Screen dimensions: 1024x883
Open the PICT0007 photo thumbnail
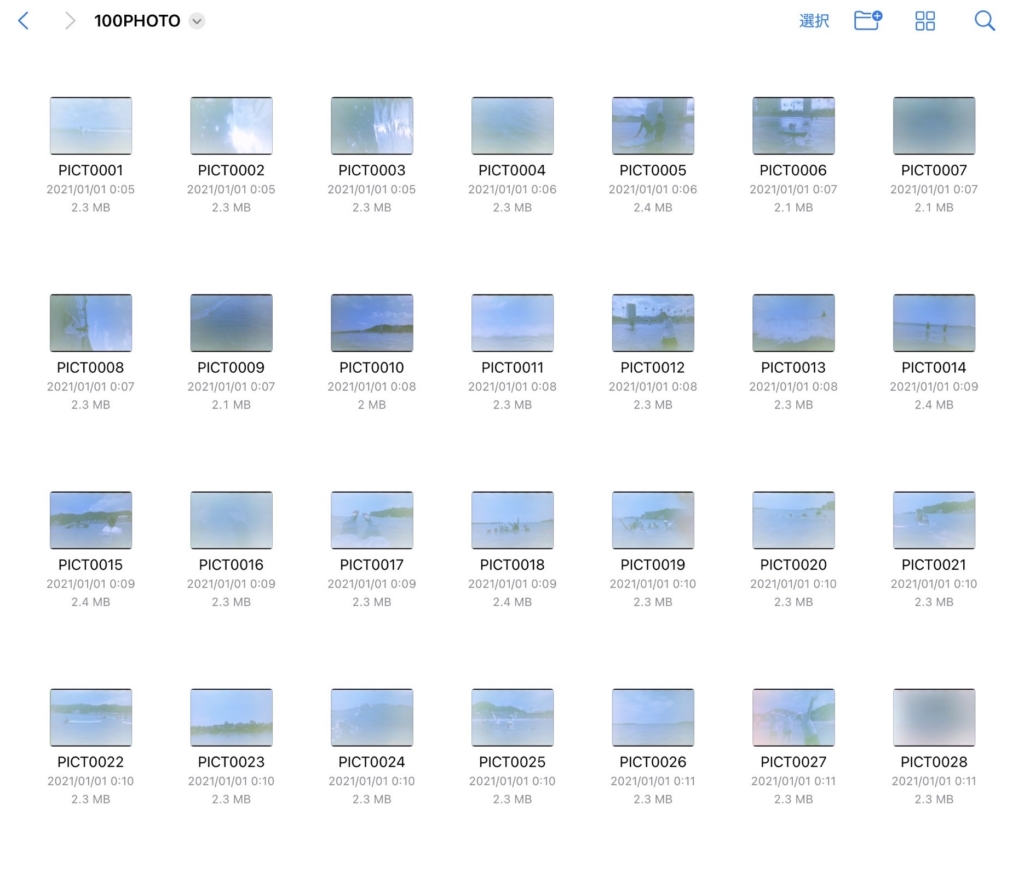(934, 125)
